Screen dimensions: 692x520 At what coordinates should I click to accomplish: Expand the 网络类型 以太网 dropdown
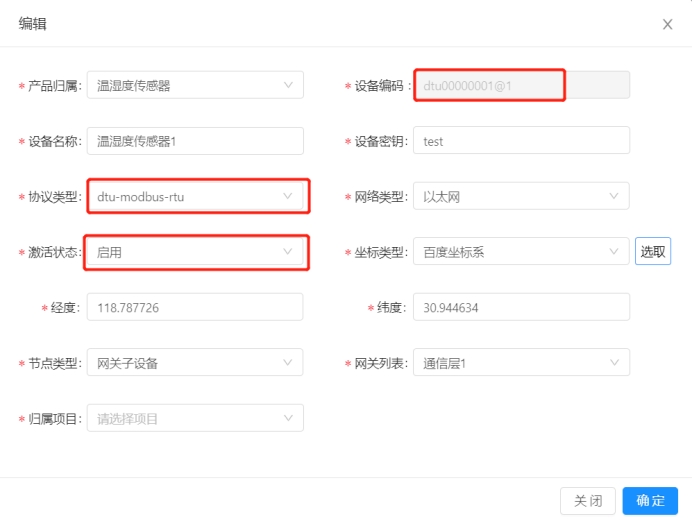click(521, 196)
